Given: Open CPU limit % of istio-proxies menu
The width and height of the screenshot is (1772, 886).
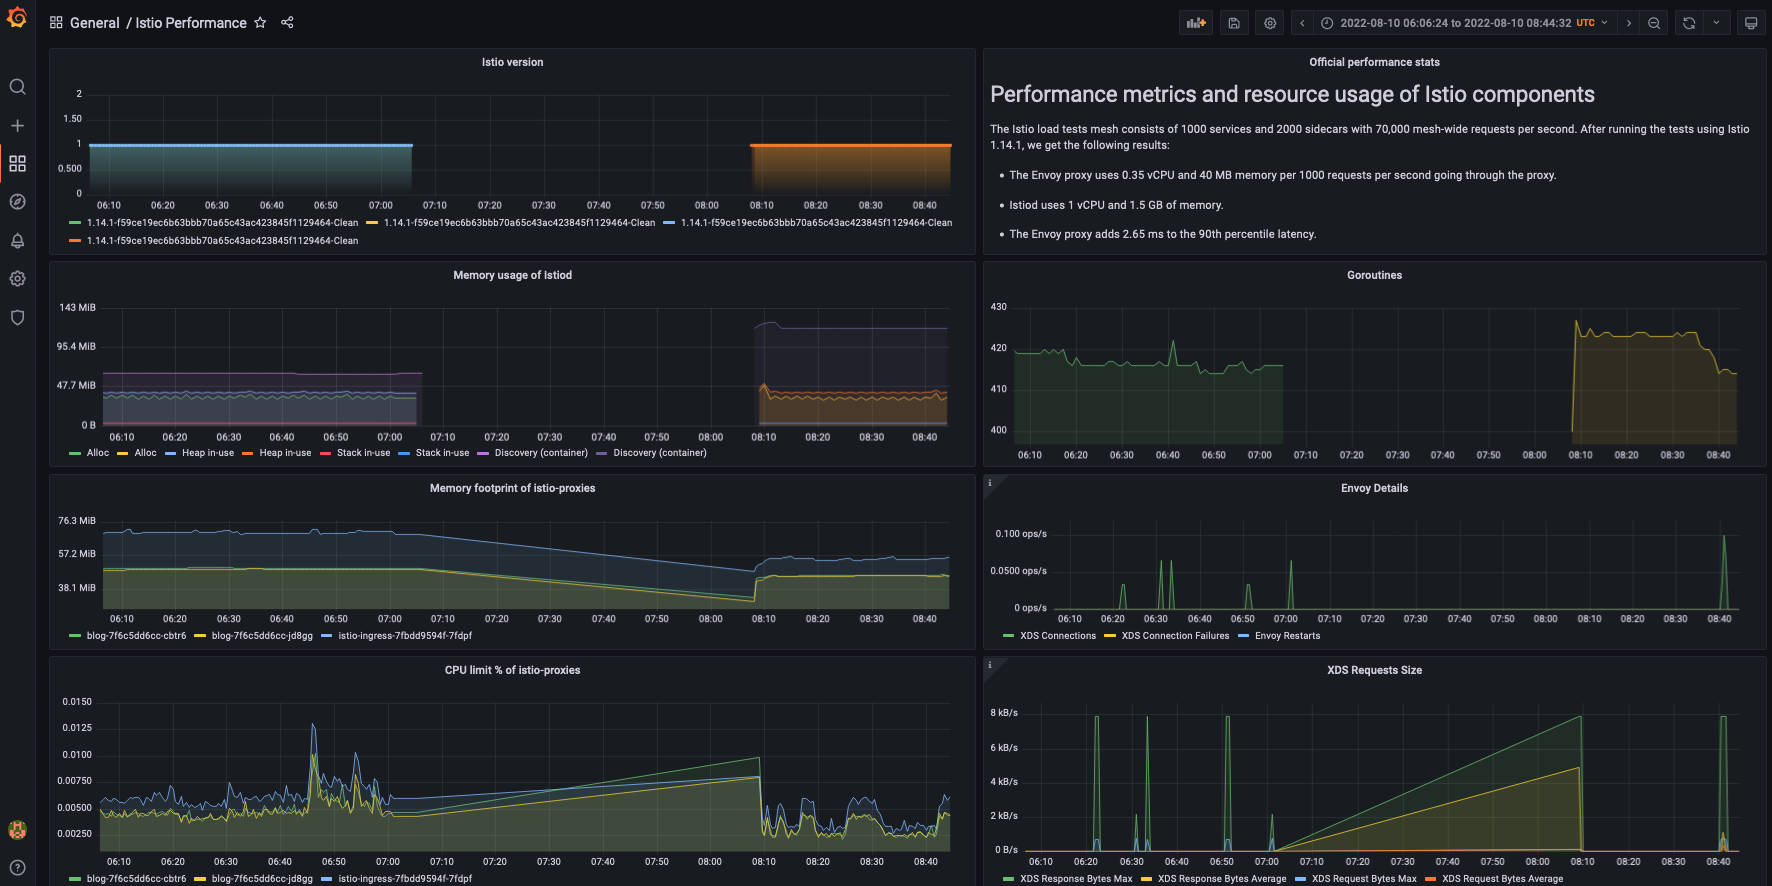Looking at the screenshot, I should pos(512,670).
